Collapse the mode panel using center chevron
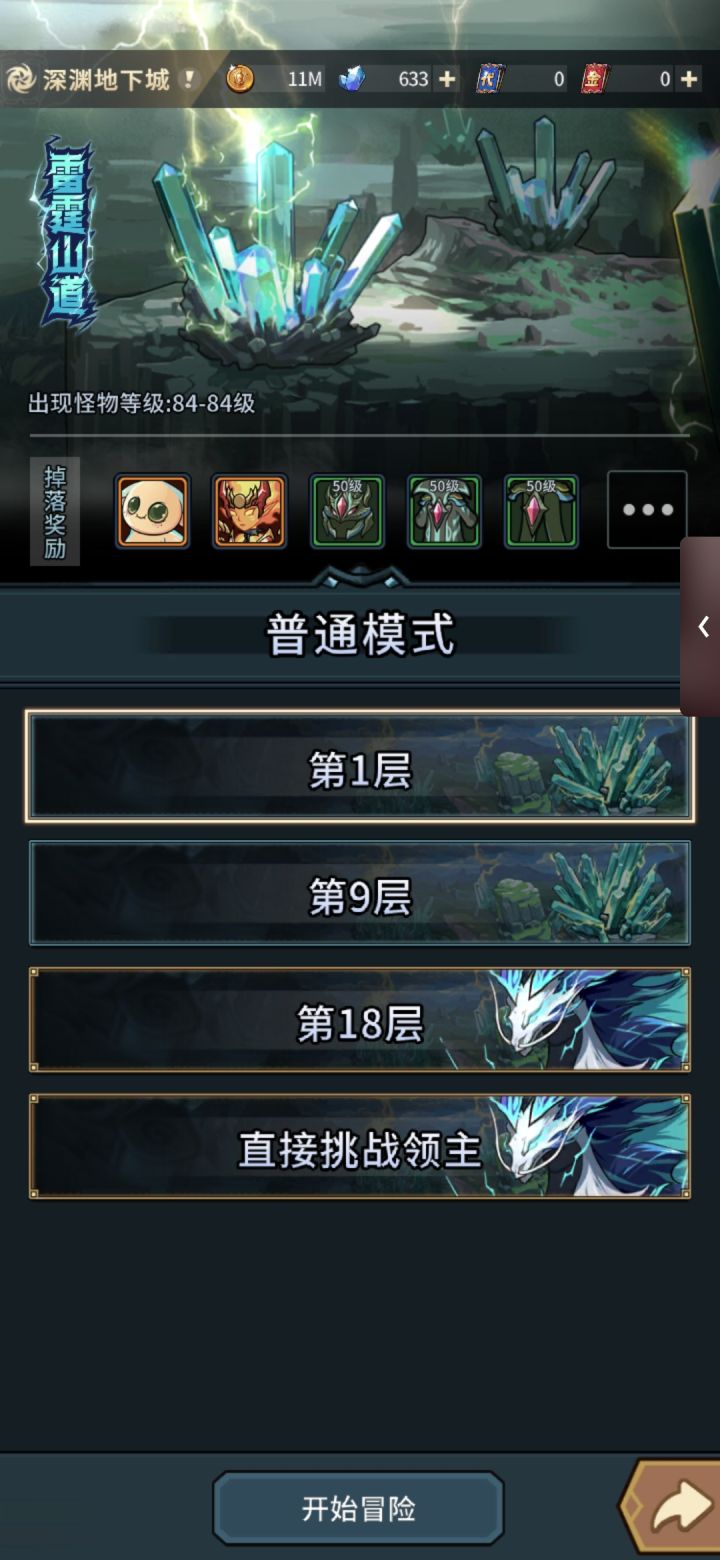Image resolution: width=720 pixels, height=1560 pixels. pyautogui.click(x=360, y=576)
